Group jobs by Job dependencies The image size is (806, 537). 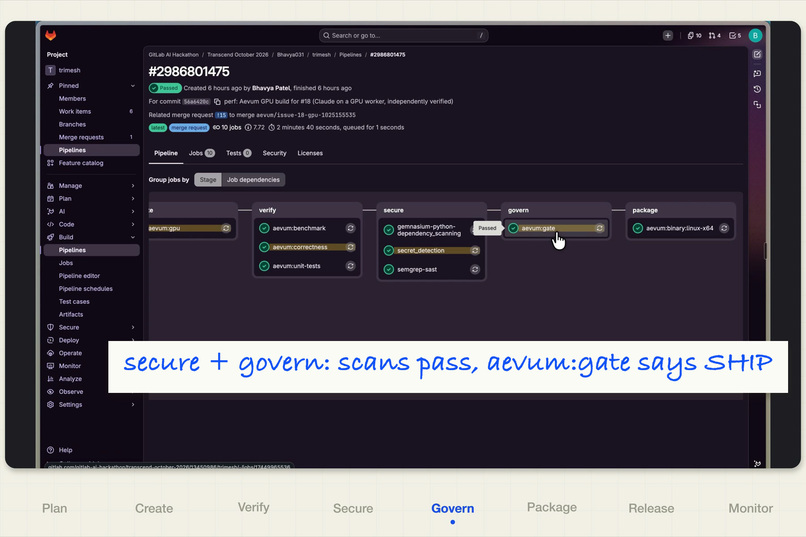point(253,180)
